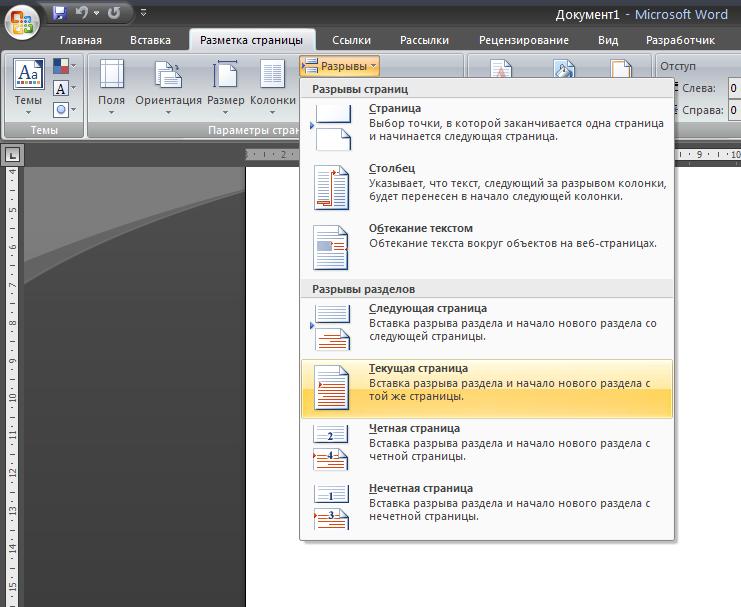Open Ориентация (Orientation) options
Image resolution: width=741 pixels, height=607 pixels.
tap(168, 87)
